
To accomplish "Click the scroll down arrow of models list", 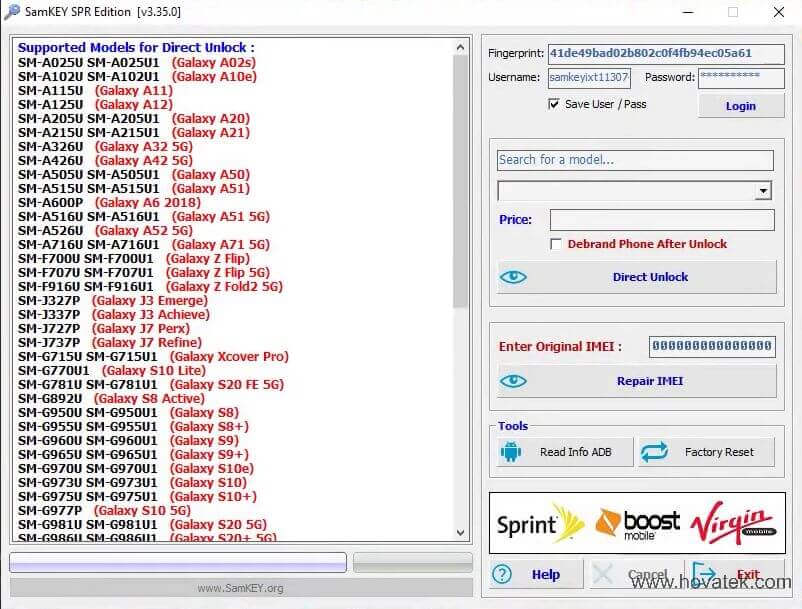I will coord(460,533).
